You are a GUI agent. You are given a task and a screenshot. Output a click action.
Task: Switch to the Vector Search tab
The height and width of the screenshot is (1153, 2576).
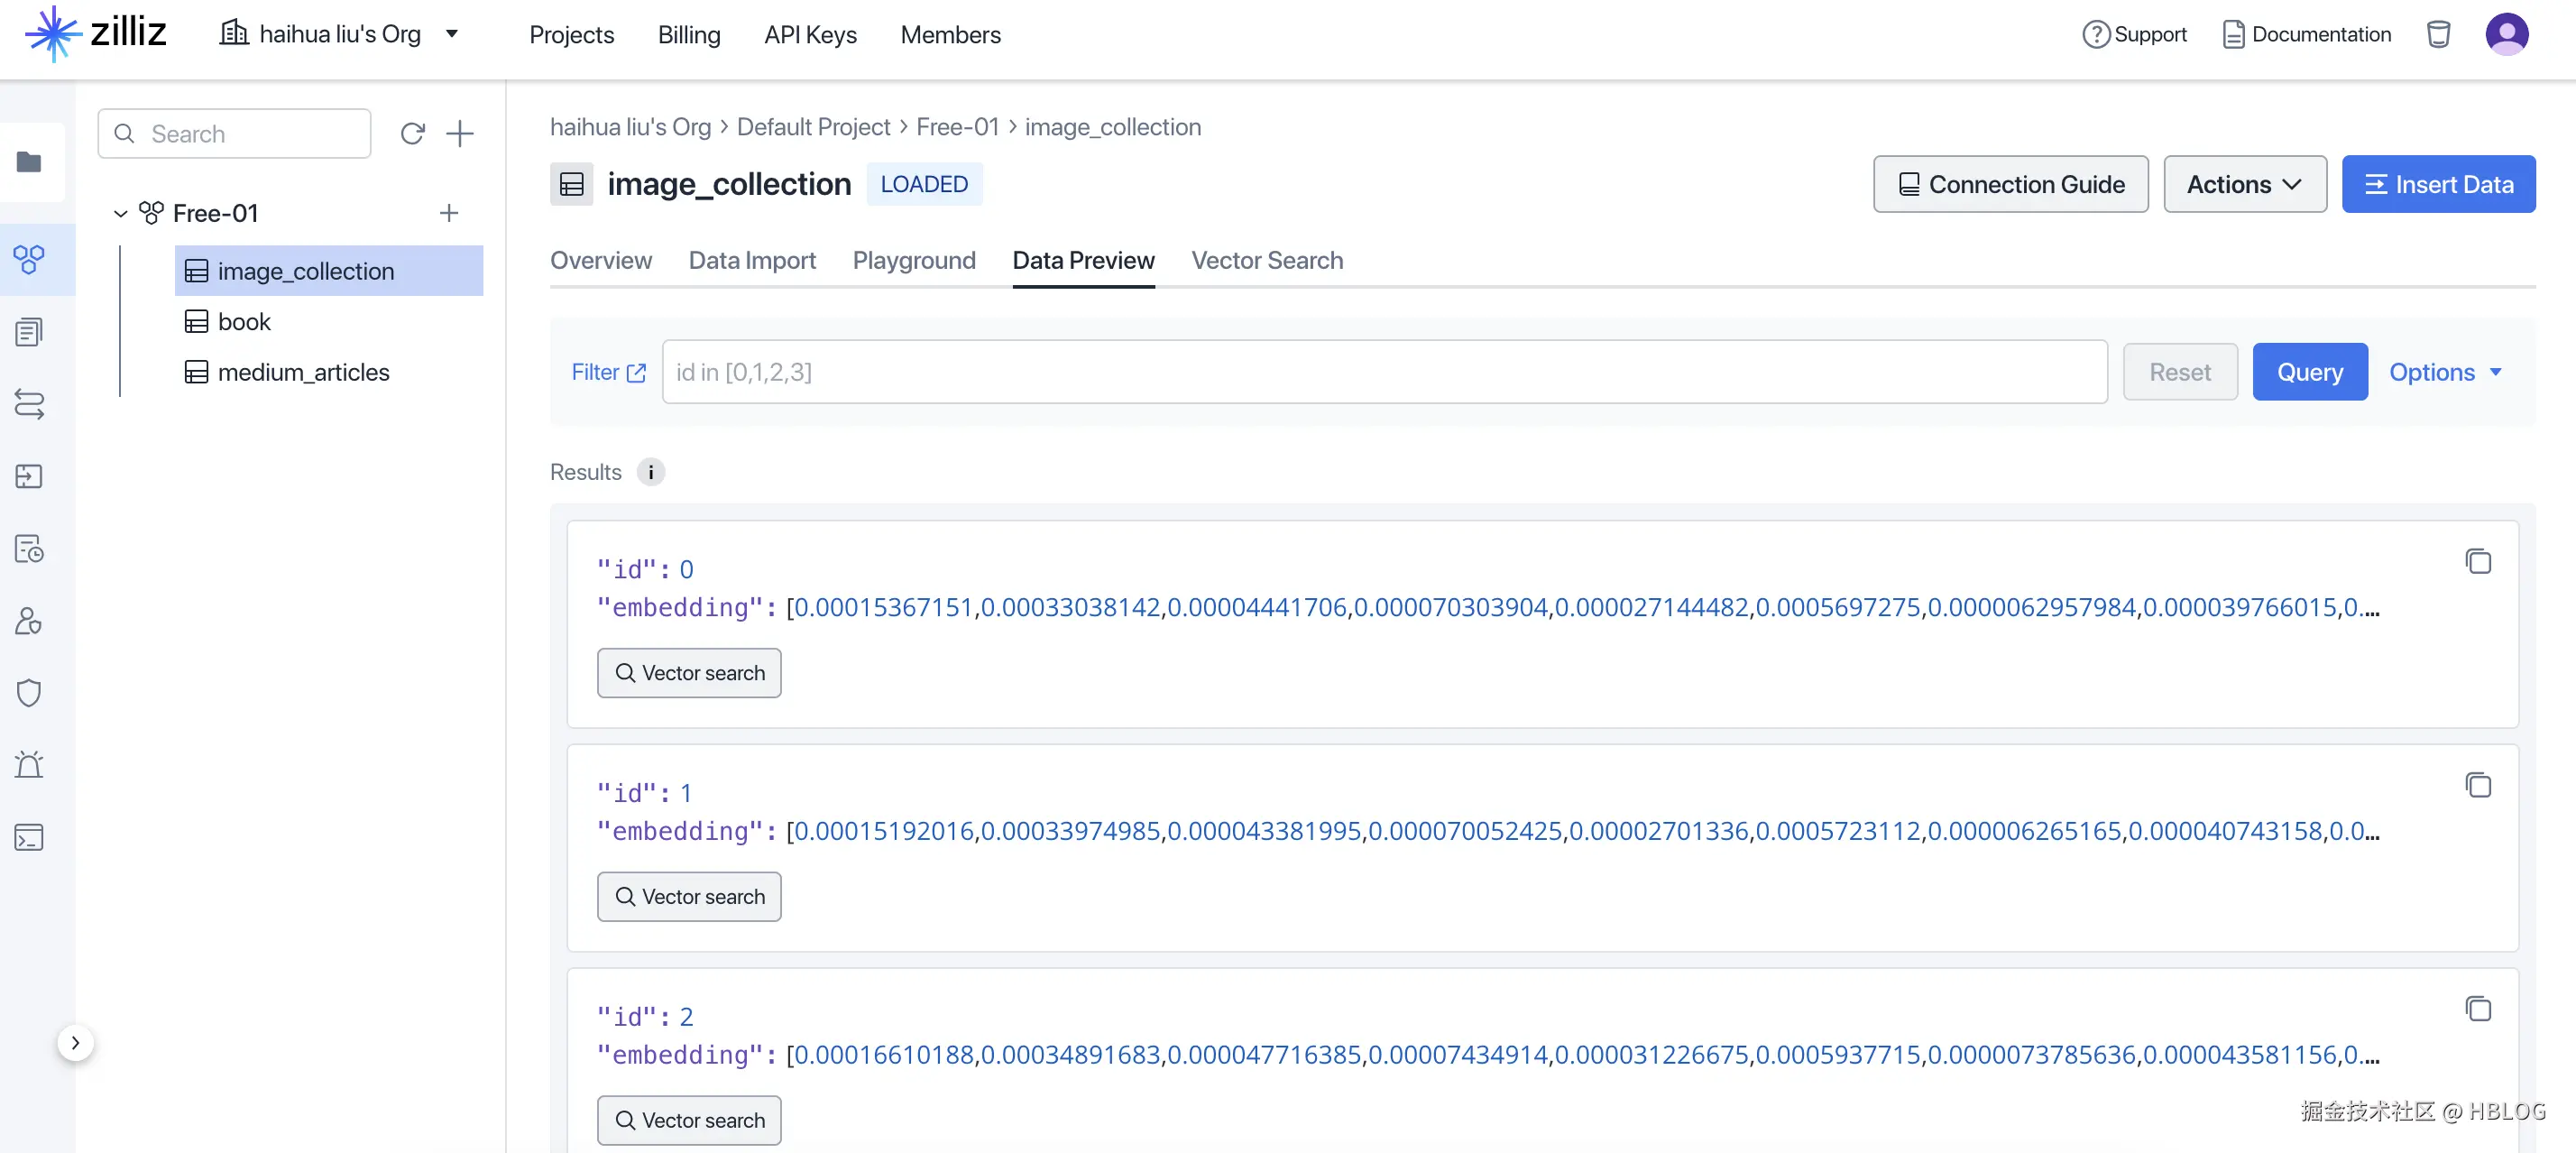click(x=1266, y=260)
